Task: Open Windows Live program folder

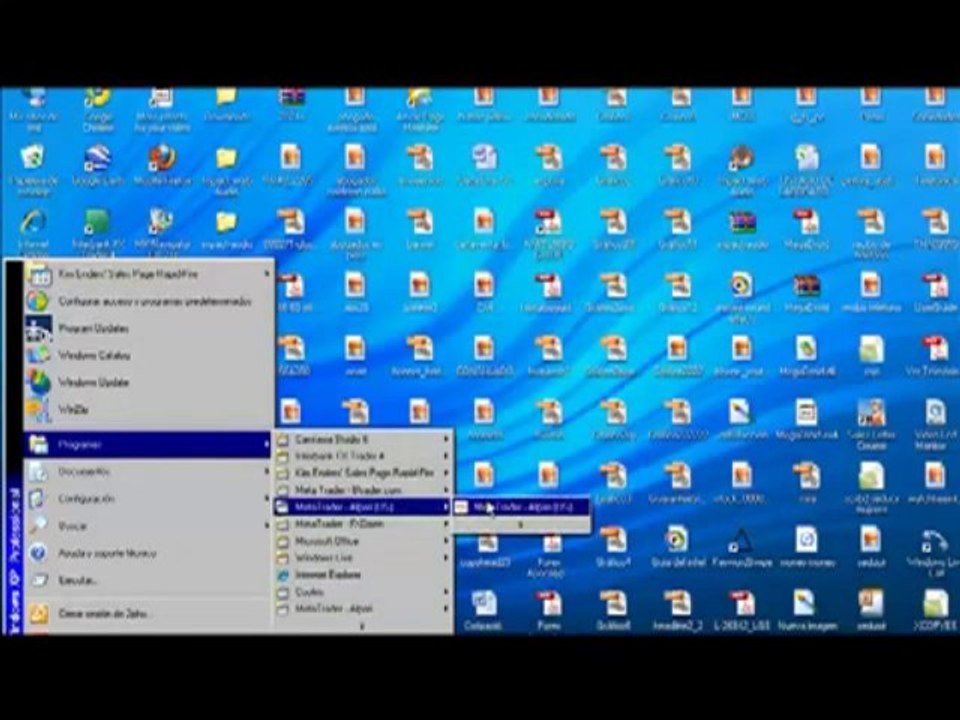Action: click(364, 558)
